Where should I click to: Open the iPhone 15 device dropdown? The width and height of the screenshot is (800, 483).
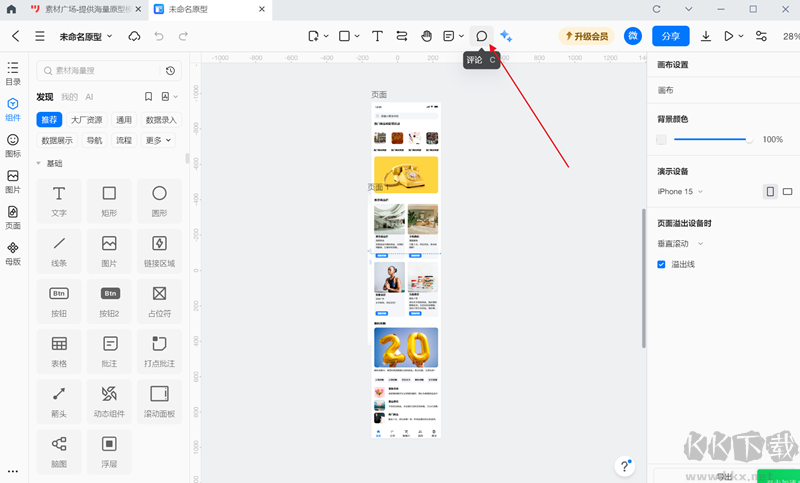pyautogui.click(x=680, y=191)
